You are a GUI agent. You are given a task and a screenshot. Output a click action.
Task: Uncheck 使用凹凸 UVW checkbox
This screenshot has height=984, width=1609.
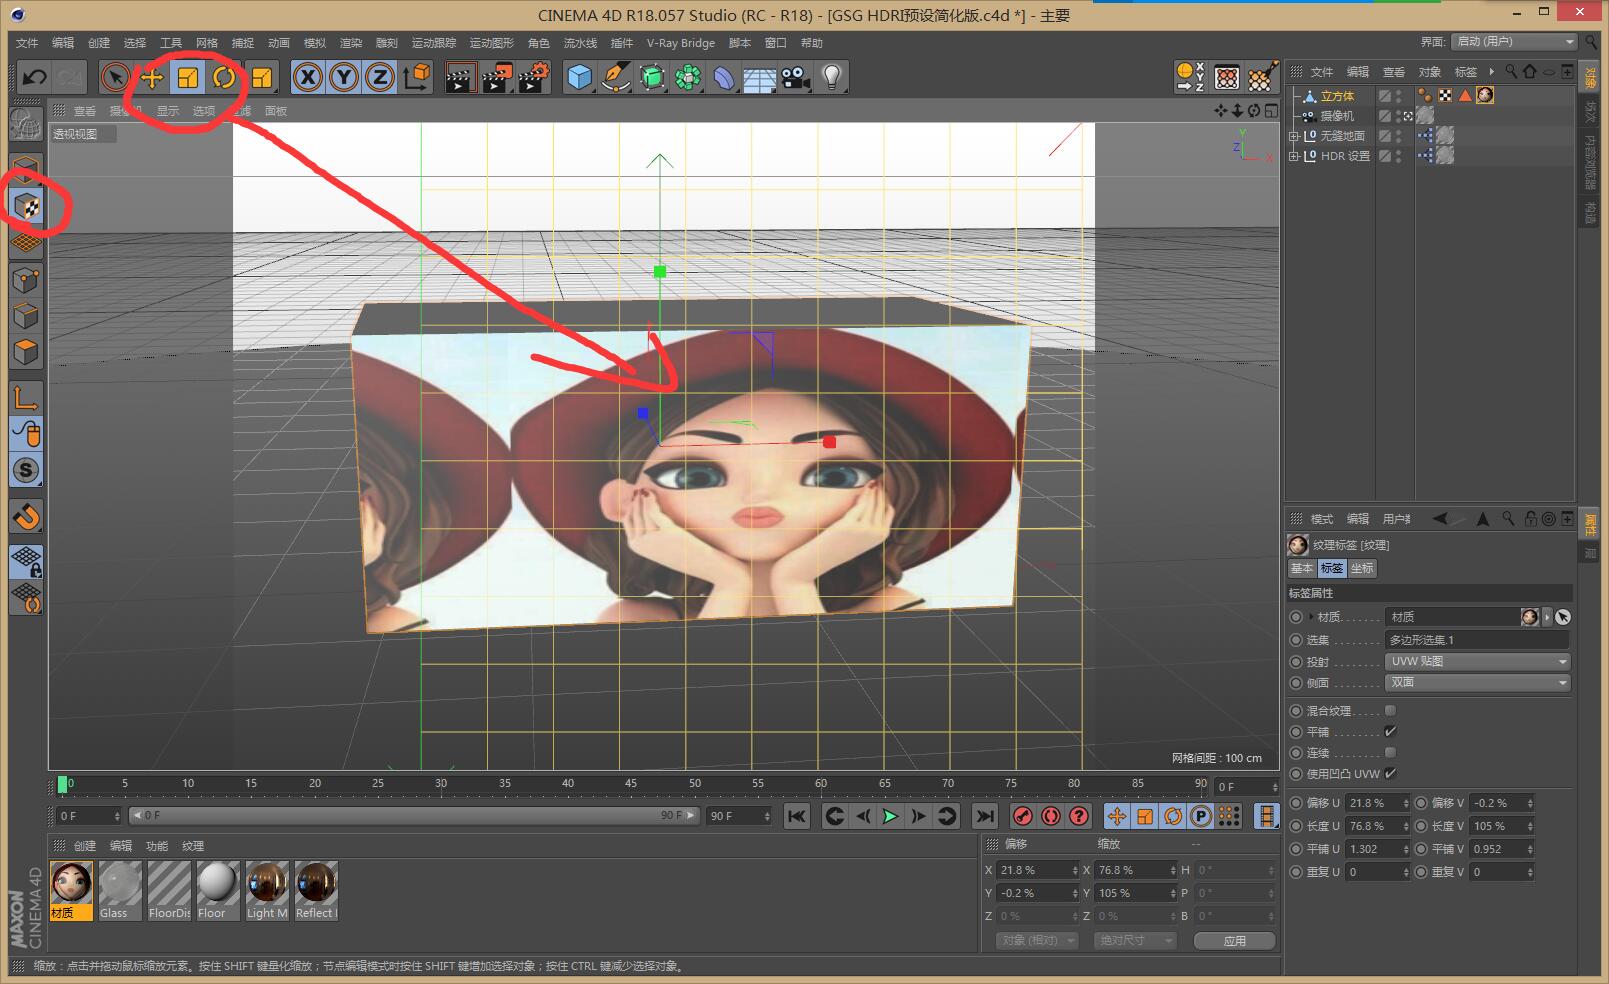(1390, 773)
